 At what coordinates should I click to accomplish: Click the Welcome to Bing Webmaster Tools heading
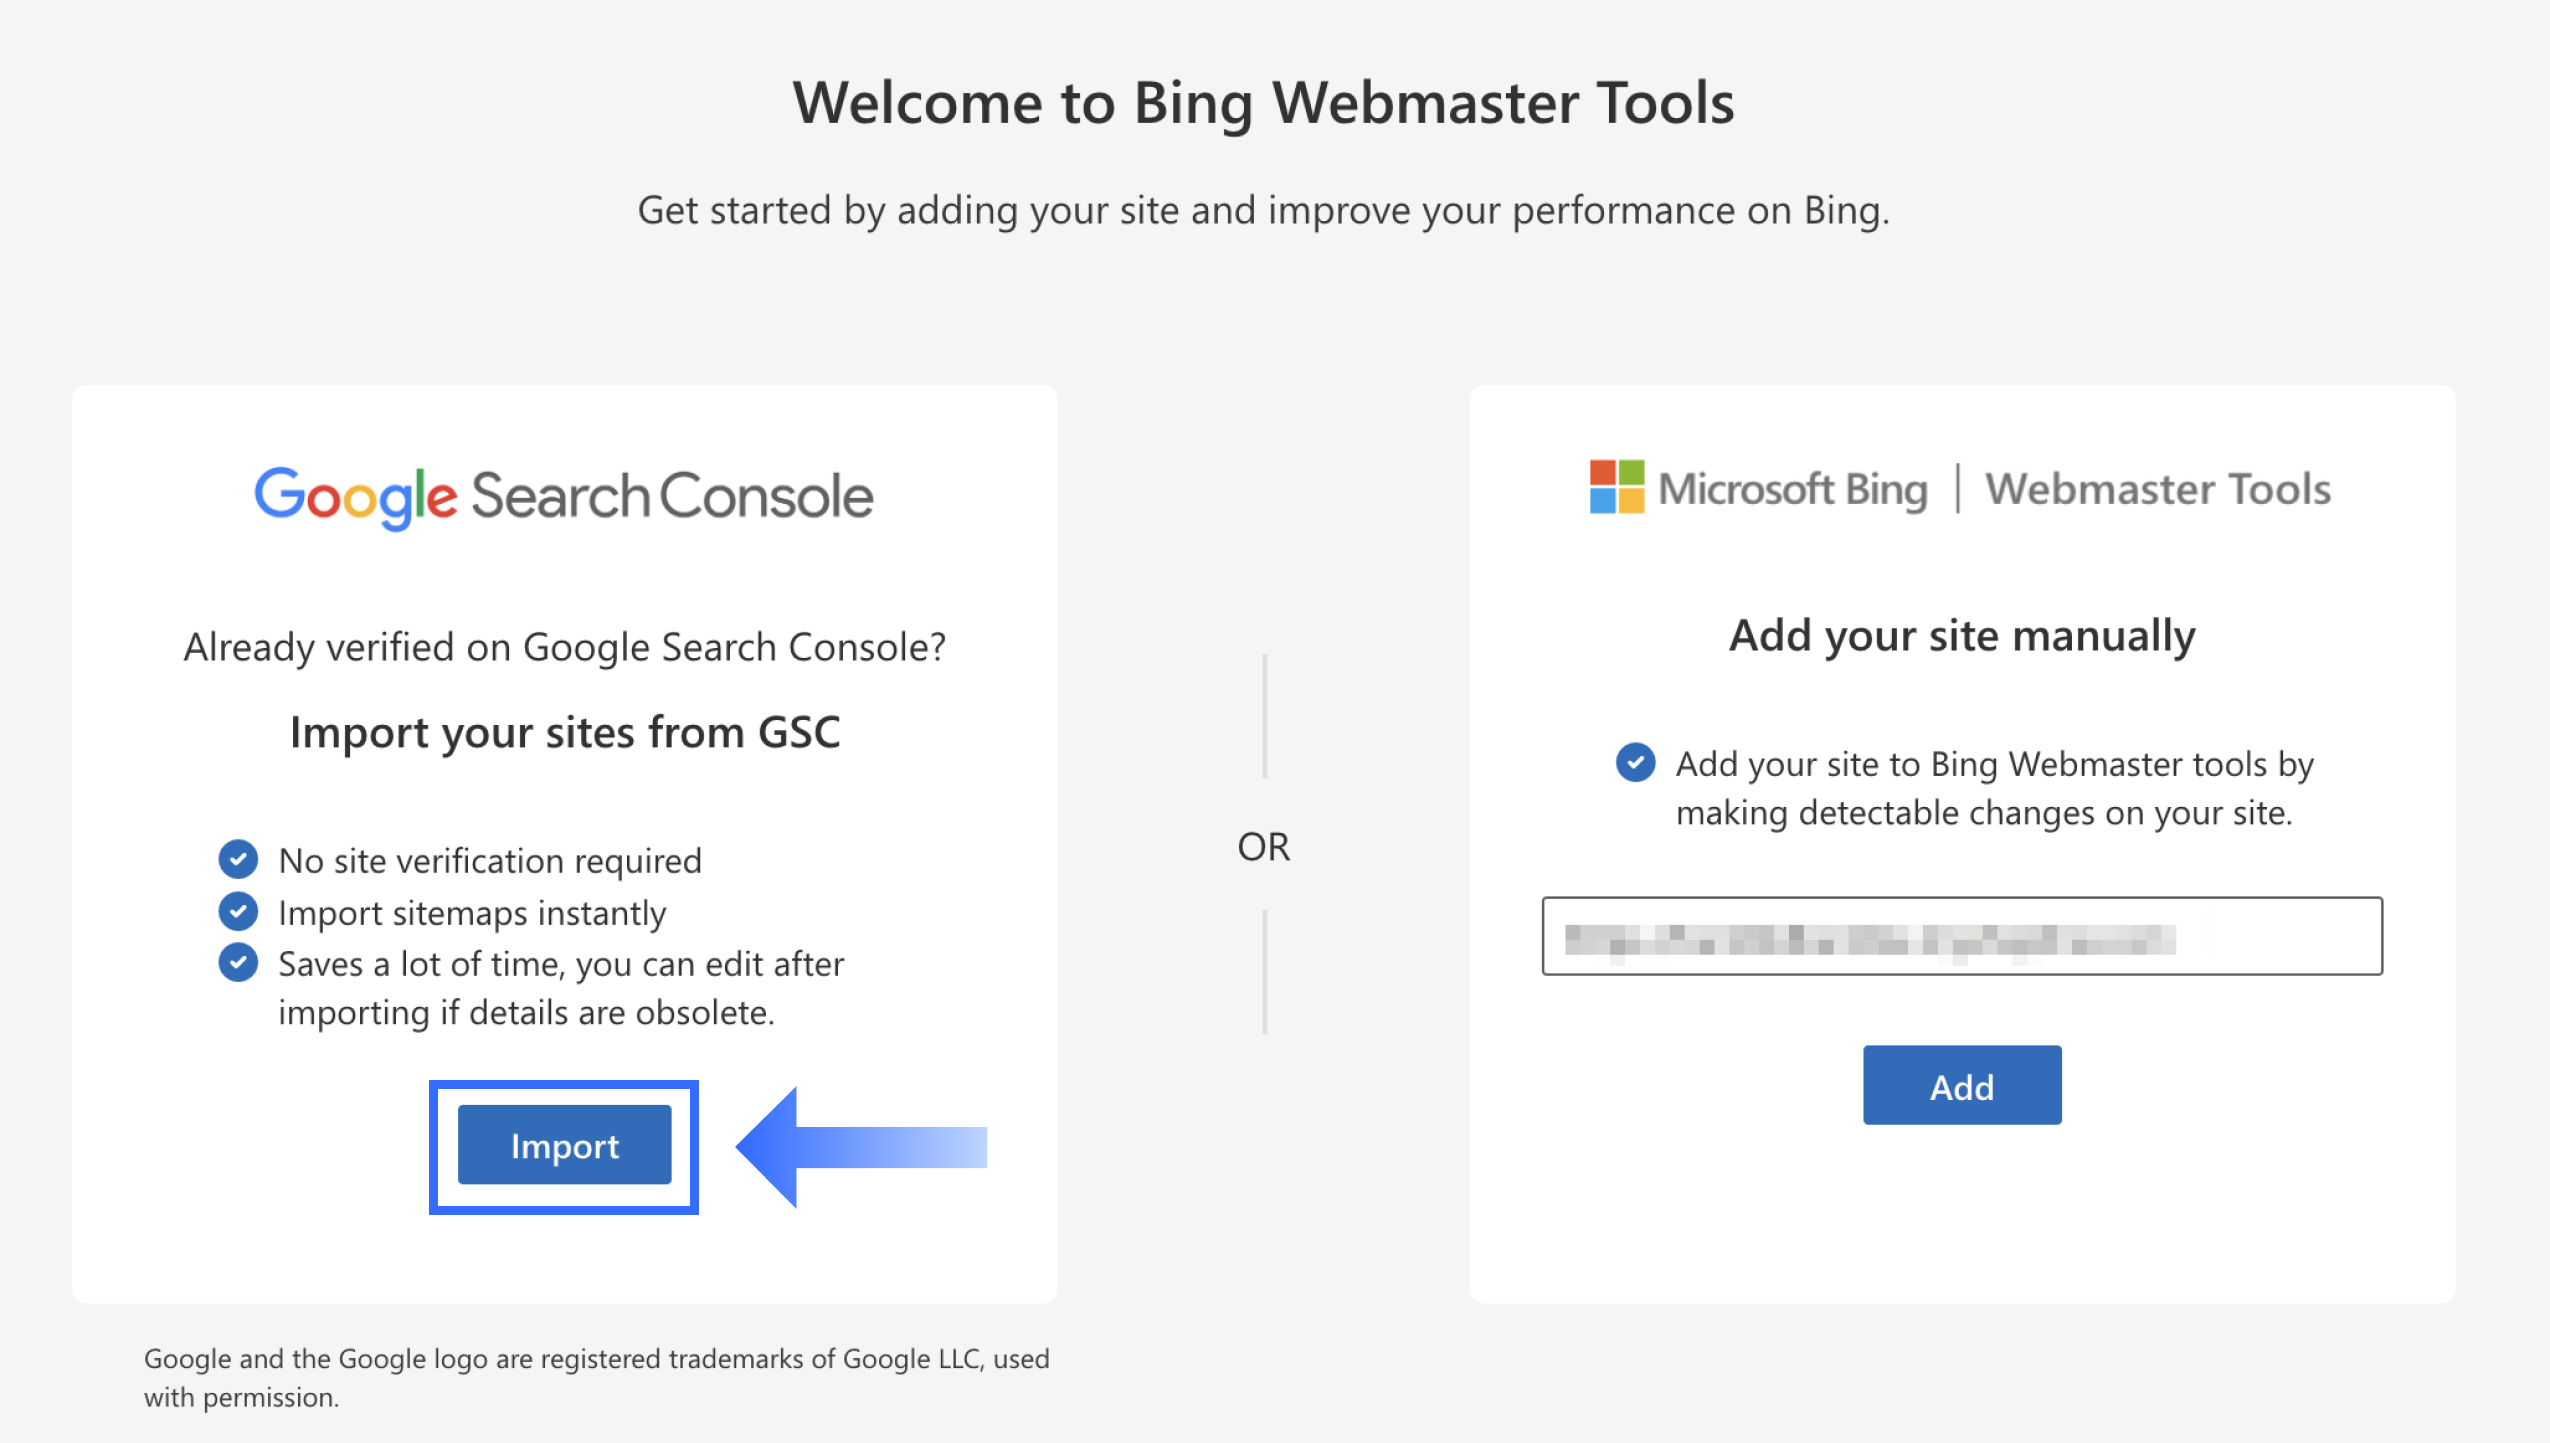pos(1263,103)
